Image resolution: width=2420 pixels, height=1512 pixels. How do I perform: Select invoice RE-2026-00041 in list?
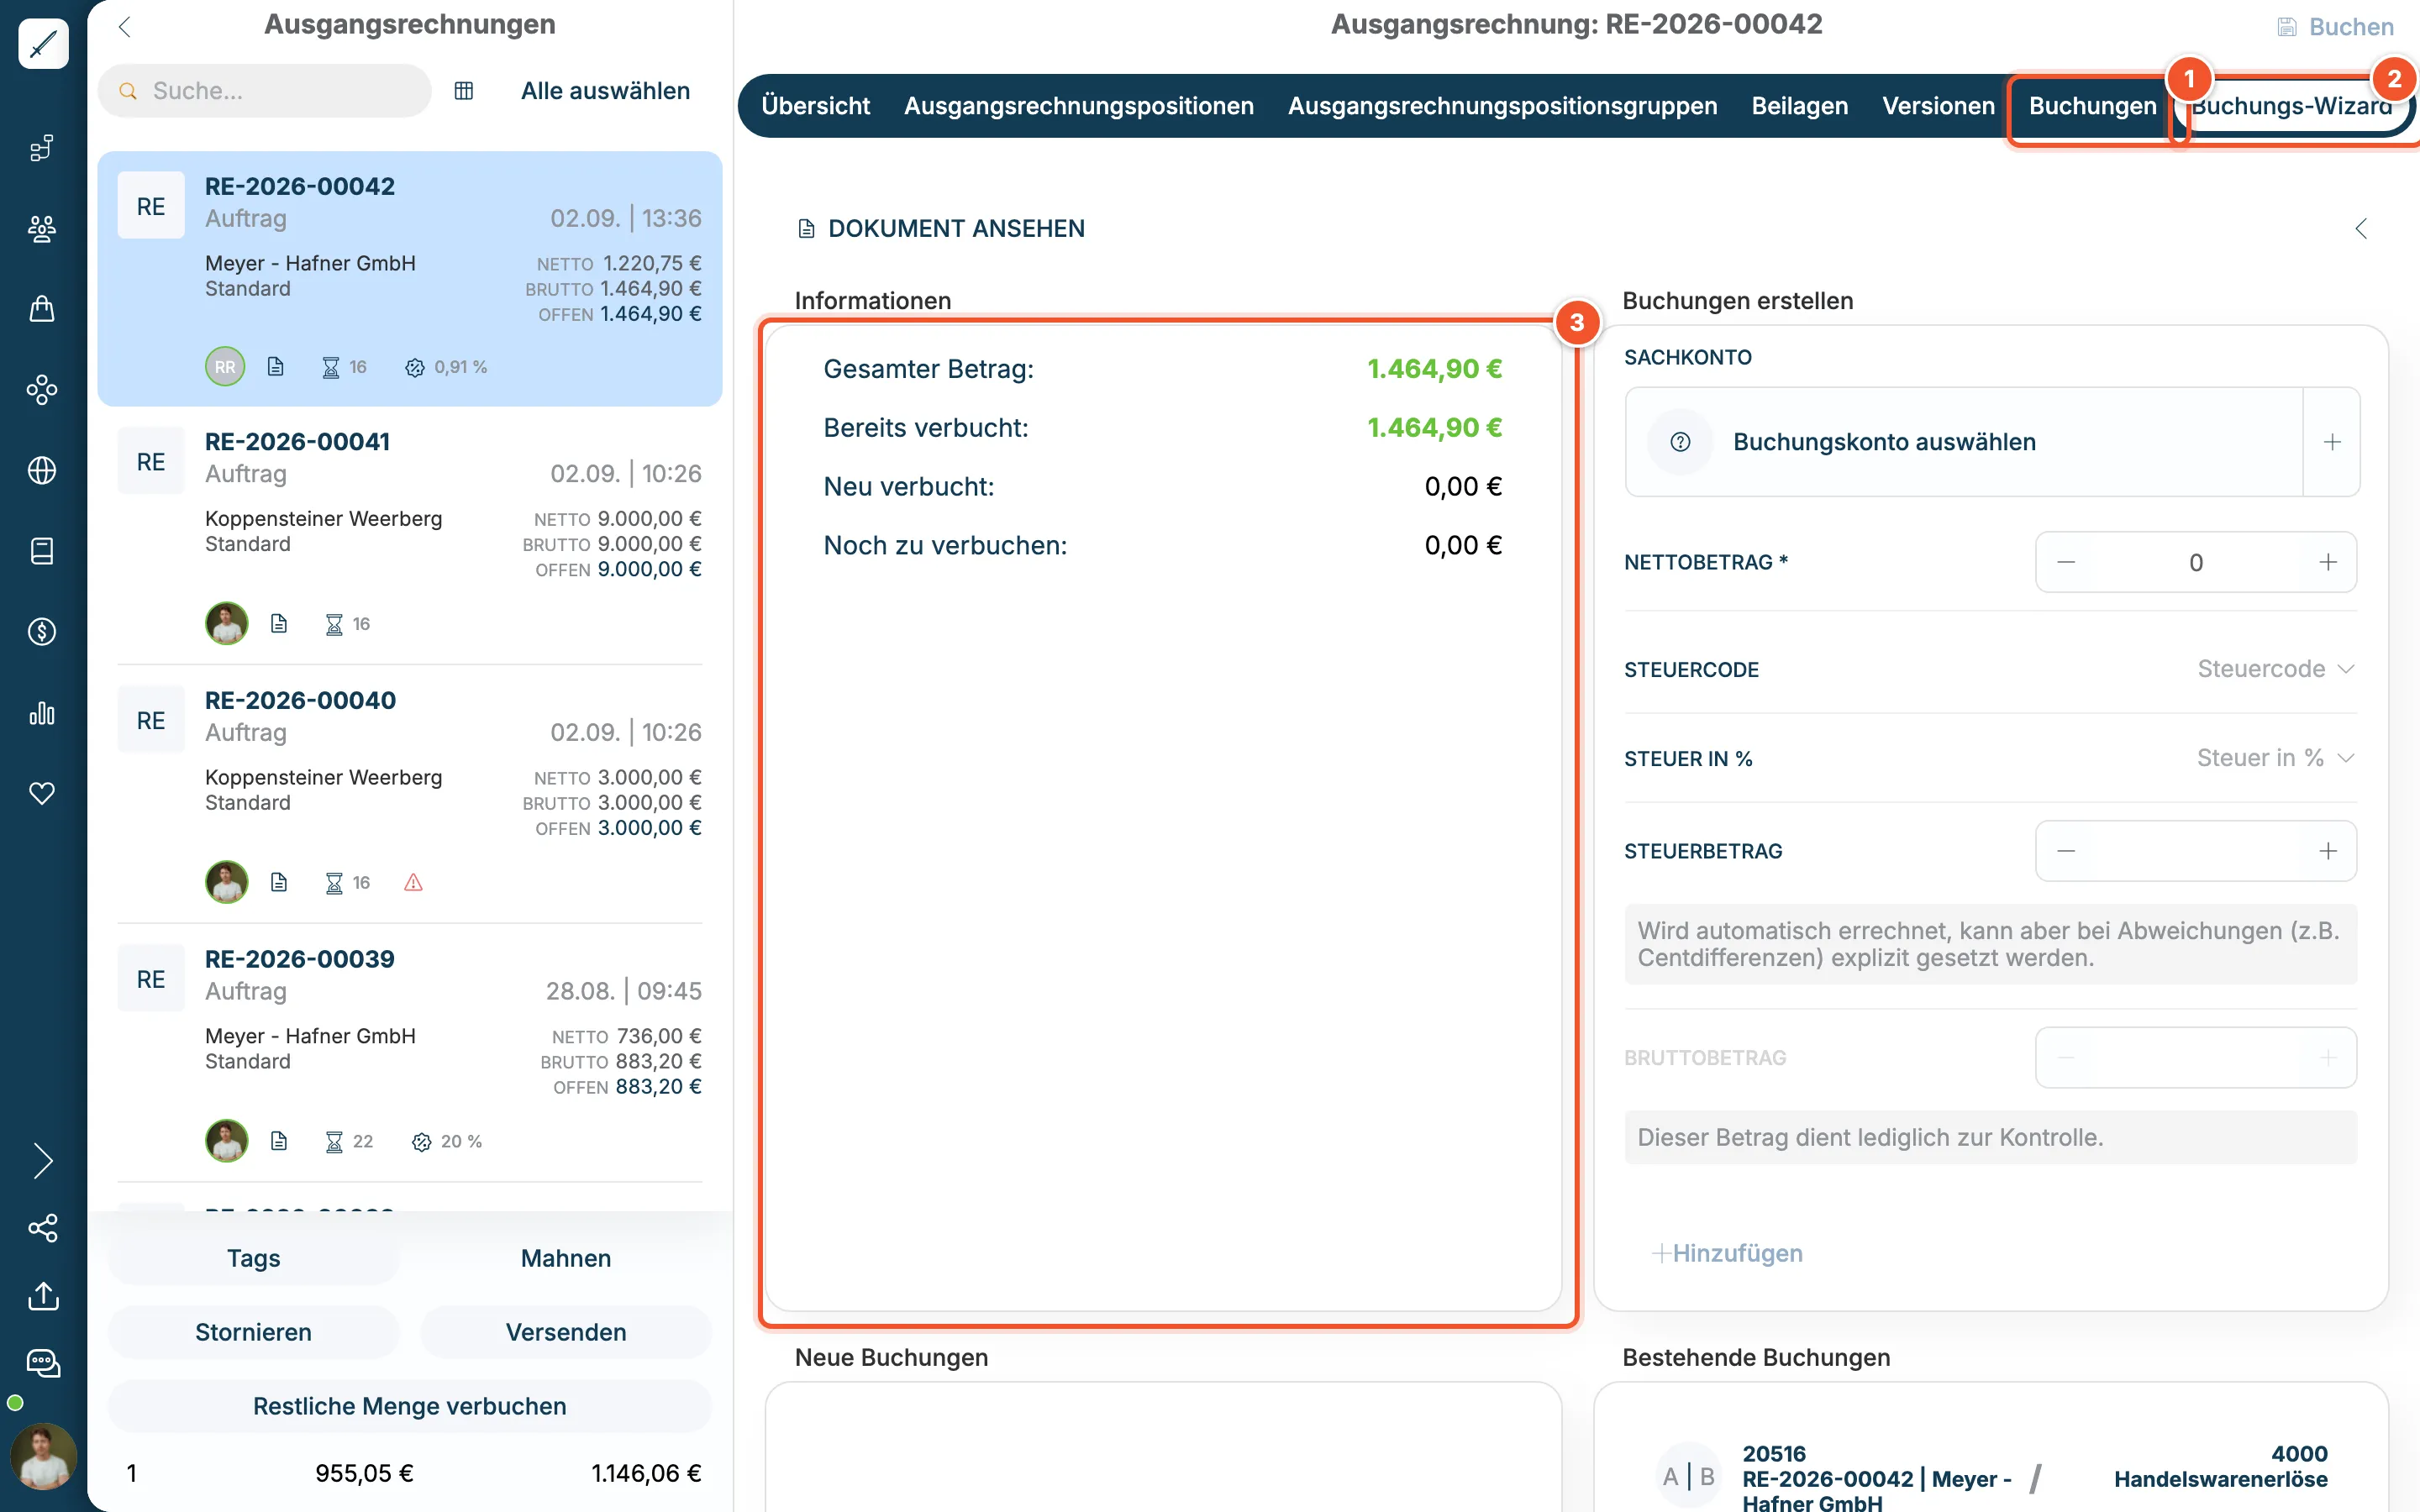click(410, 535)
